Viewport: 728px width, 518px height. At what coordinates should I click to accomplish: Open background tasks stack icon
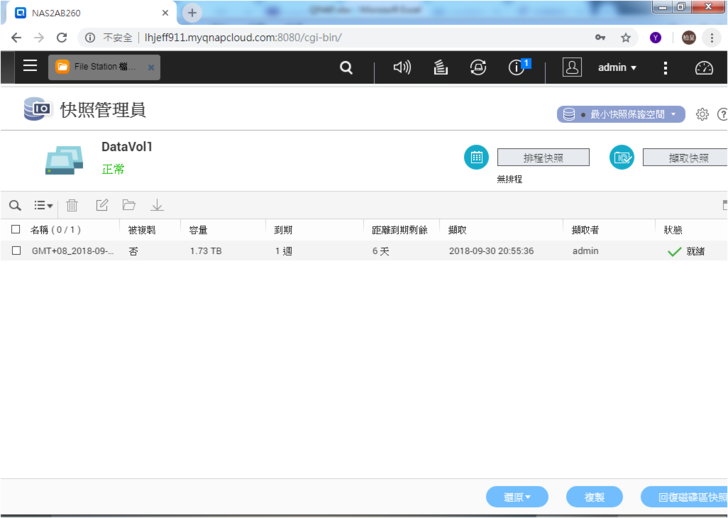(440, 68)
